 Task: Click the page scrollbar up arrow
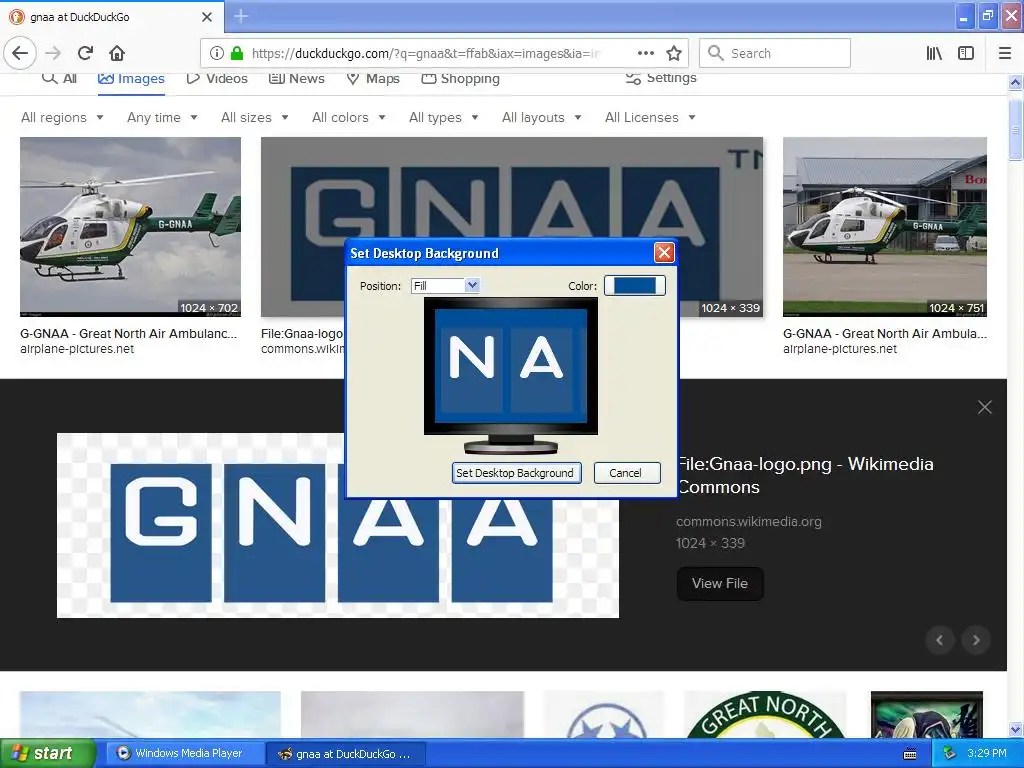point(1016,83)
